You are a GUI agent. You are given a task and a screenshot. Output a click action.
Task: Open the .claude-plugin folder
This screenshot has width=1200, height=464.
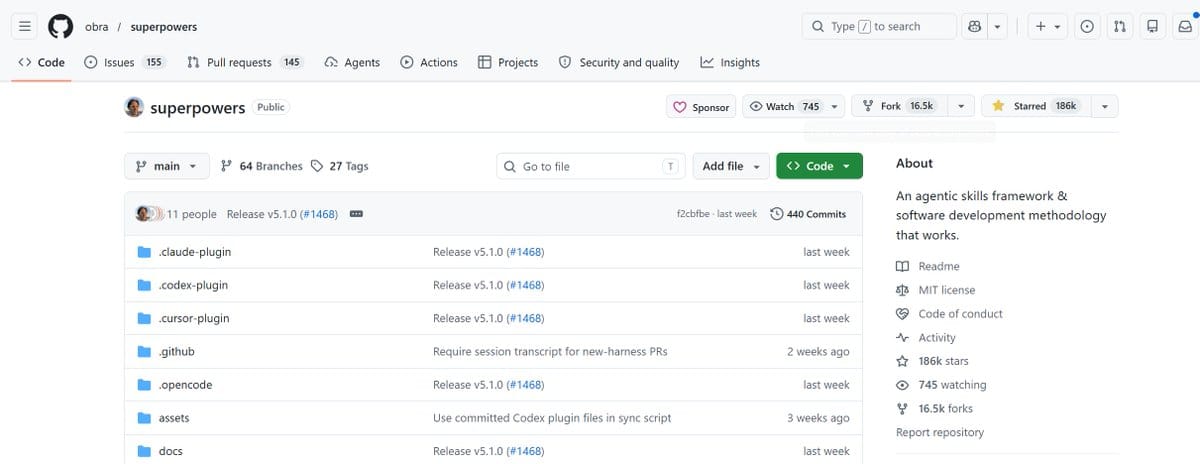pyautogui.click(x=194, y=252)
